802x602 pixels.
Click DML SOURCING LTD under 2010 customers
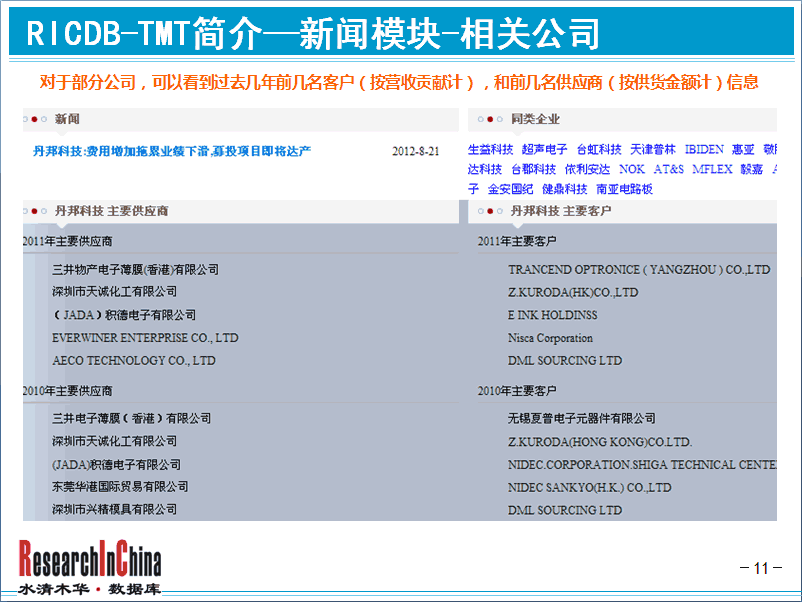click(x=565, y=510)
